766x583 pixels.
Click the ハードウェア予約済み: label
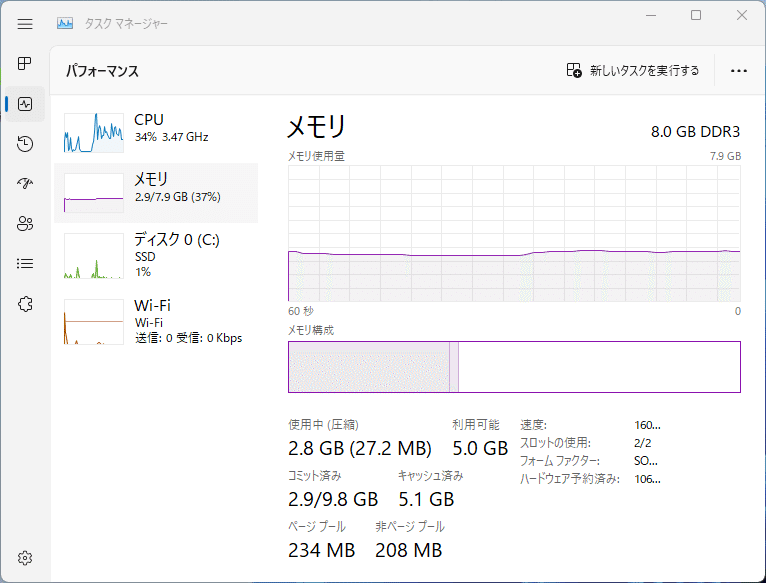click(x=570, y=479)
